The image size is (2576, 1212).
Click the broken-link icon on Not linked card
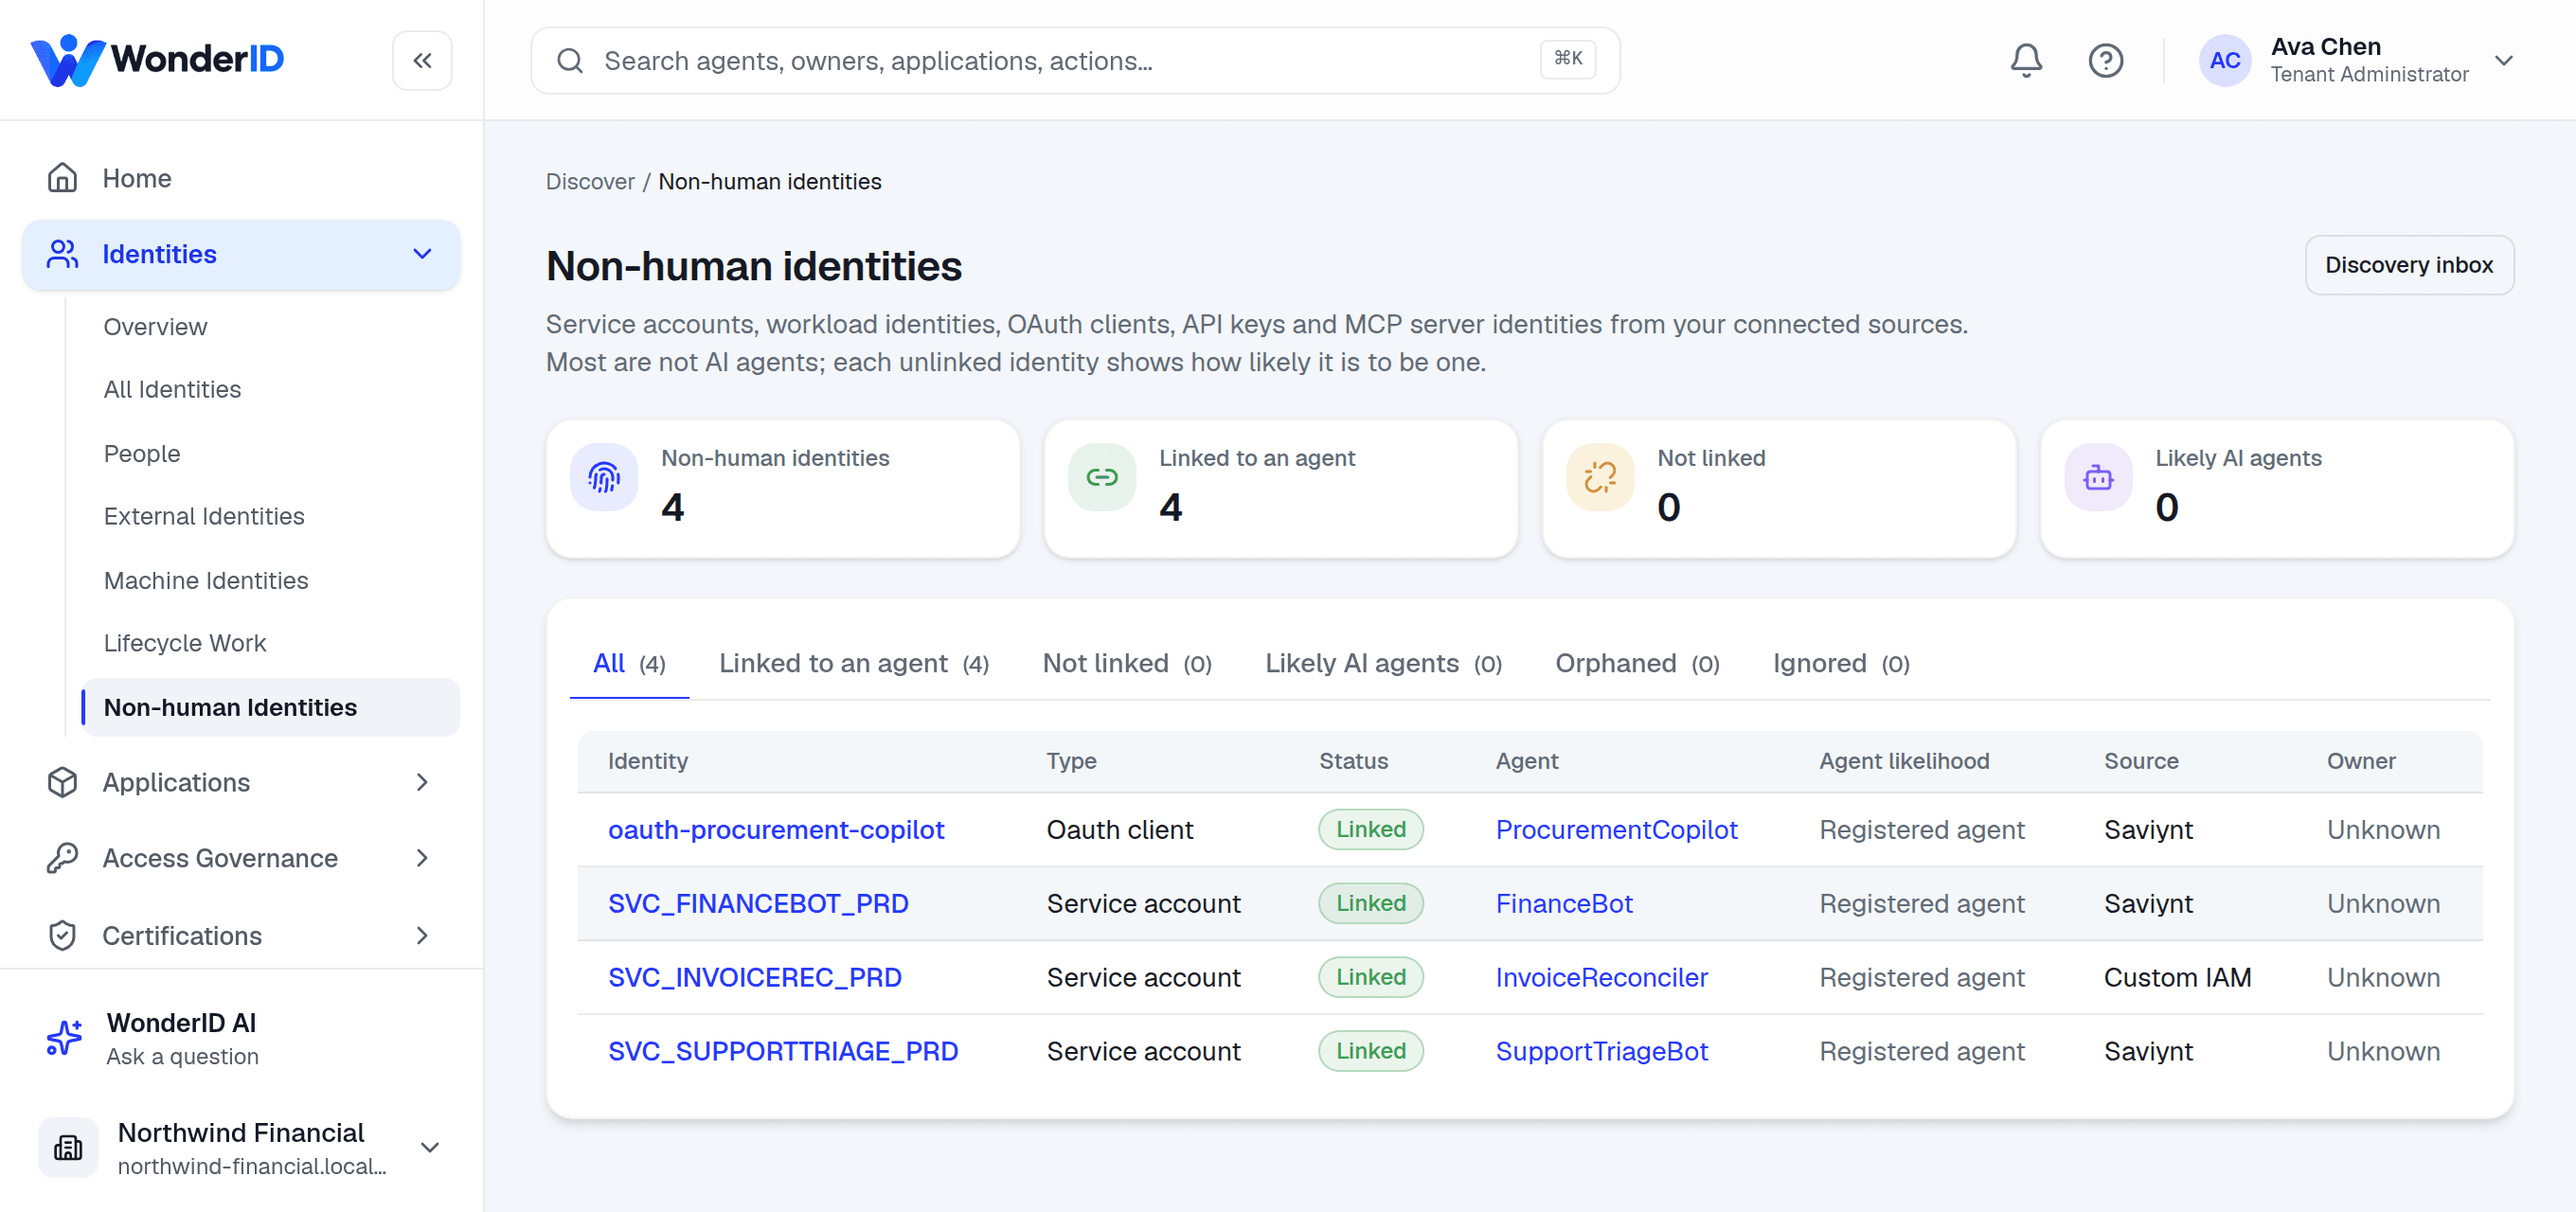[x=1599, y=477]
